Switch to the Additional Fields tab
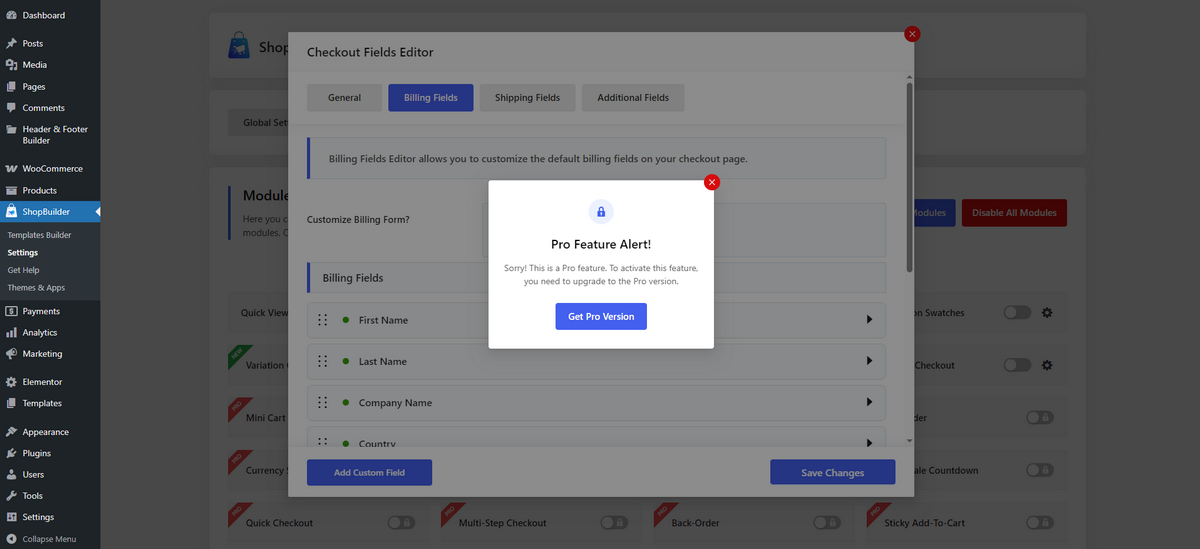This screenshot has height=549, width=1200. pyautogui.click(x=633, y=98)
